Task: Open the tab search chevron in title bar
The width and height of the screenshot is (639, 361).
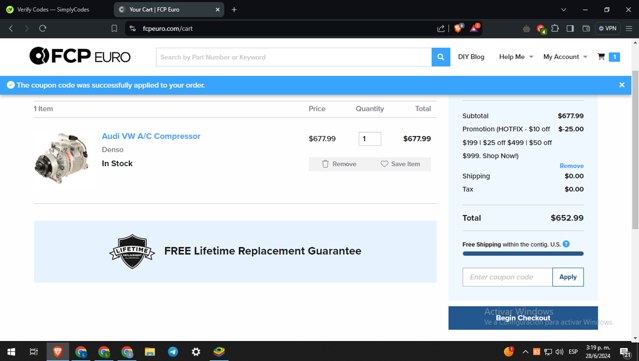Action: pyautogui.click(x=564, y=9)
